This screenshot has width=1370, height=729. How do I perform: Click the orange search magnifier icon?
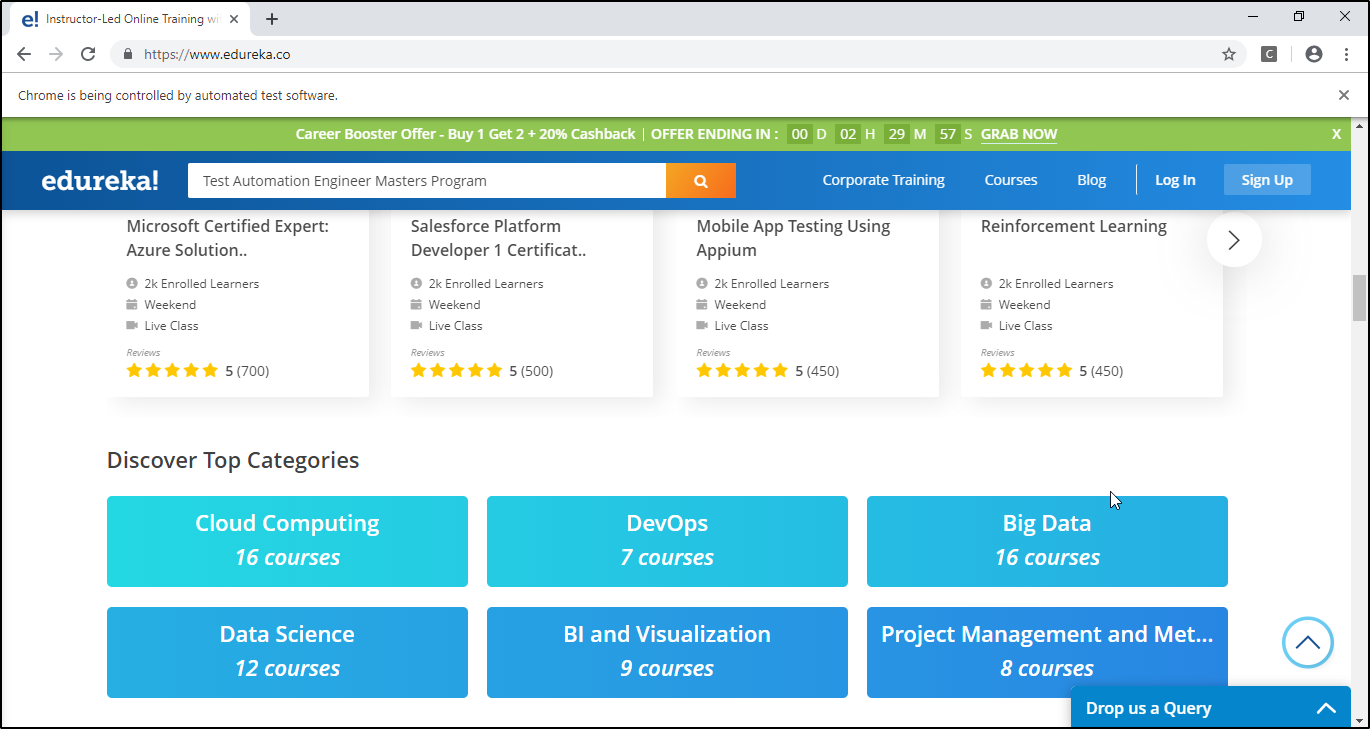[x=700, y=180]
